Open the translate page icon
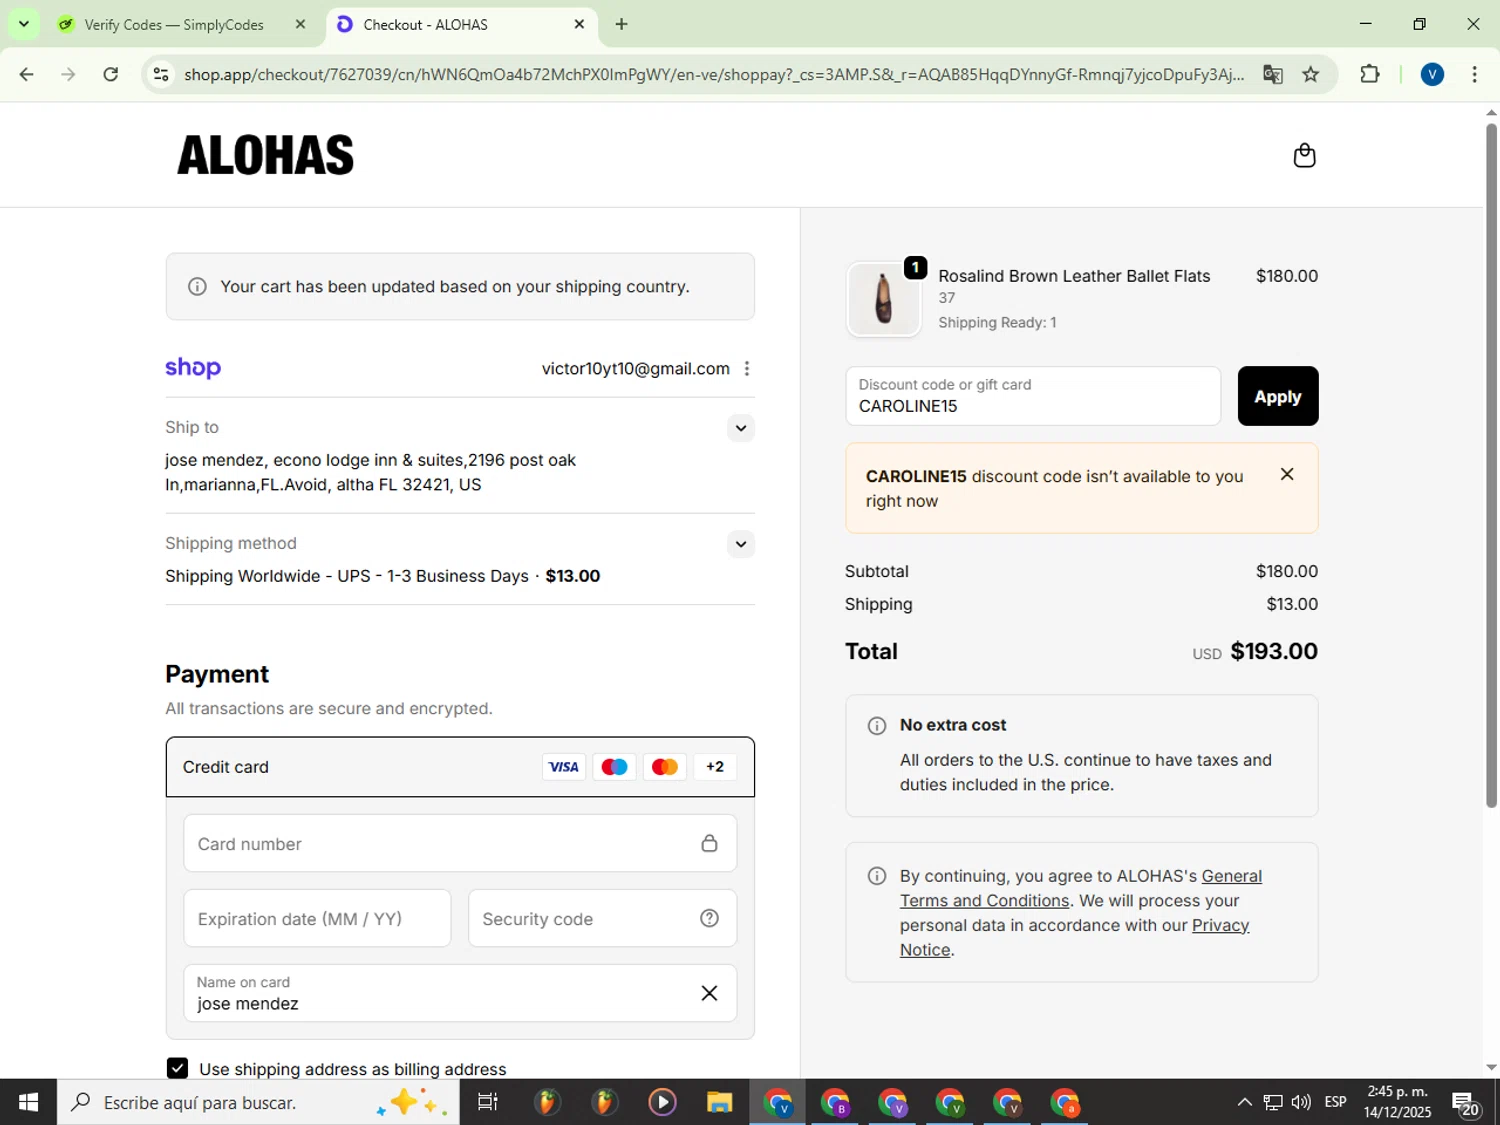The width and height of the screenshot is (1500, 1125). 1272,74
